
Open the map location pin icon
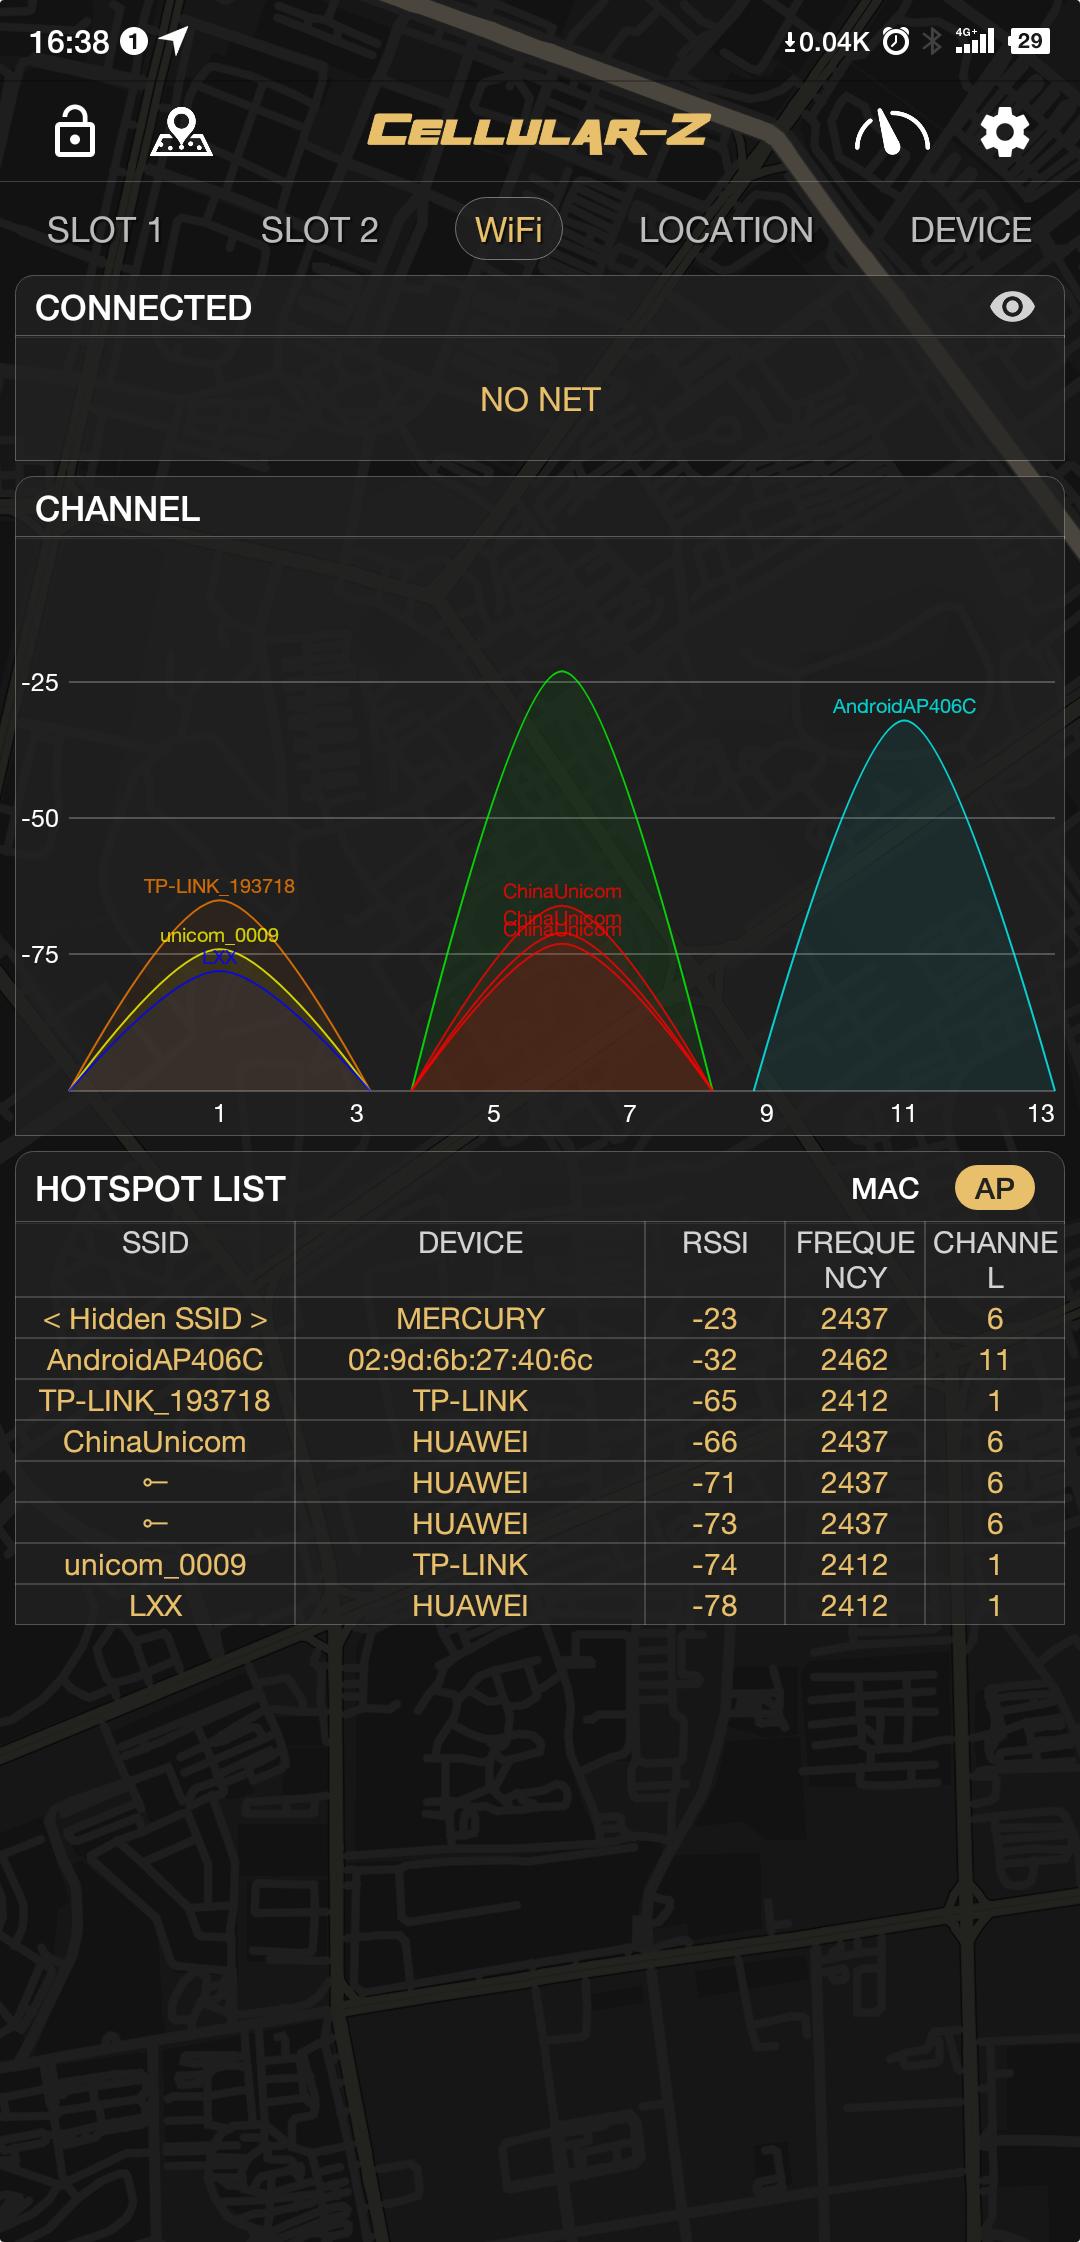click(181, 132)
